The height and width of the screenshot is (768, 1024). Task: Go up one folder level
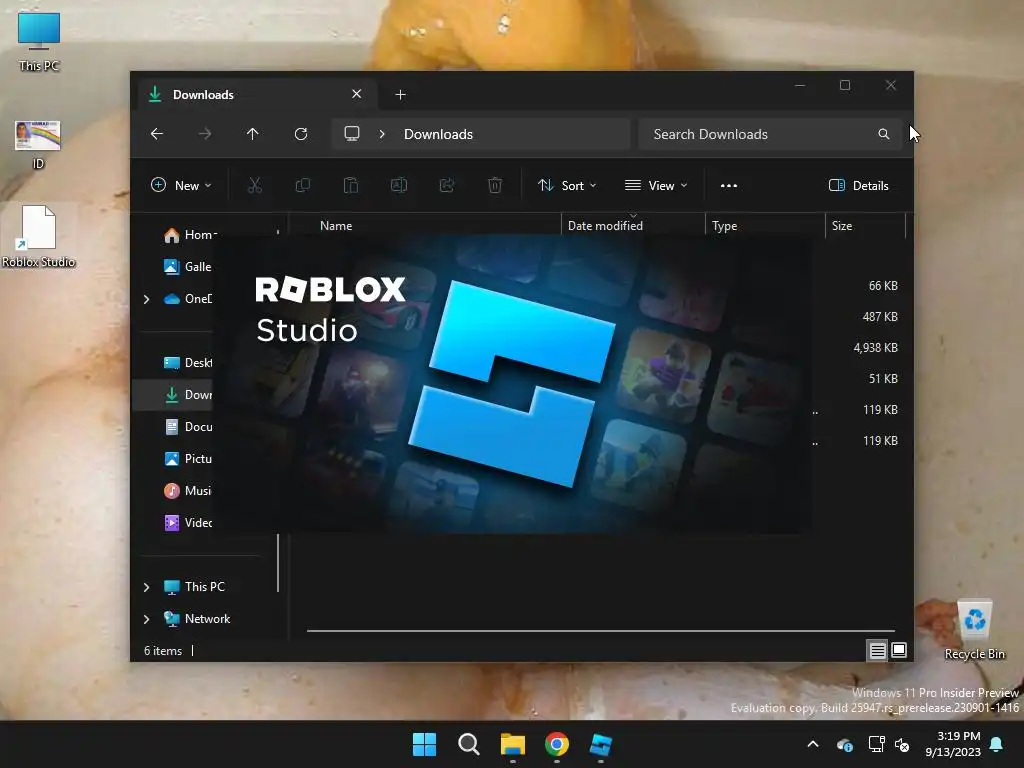[x=253, y=134]
